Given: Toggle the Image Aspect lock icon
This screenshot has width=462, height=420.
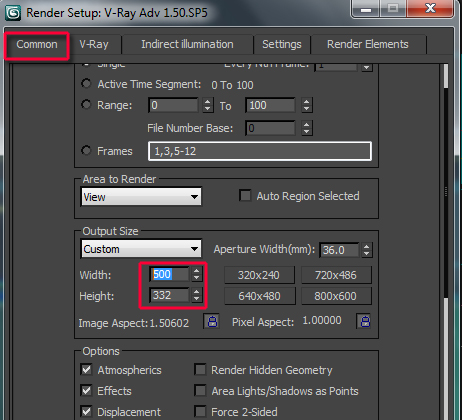Looking at the screenshot, I should [212, 321].
